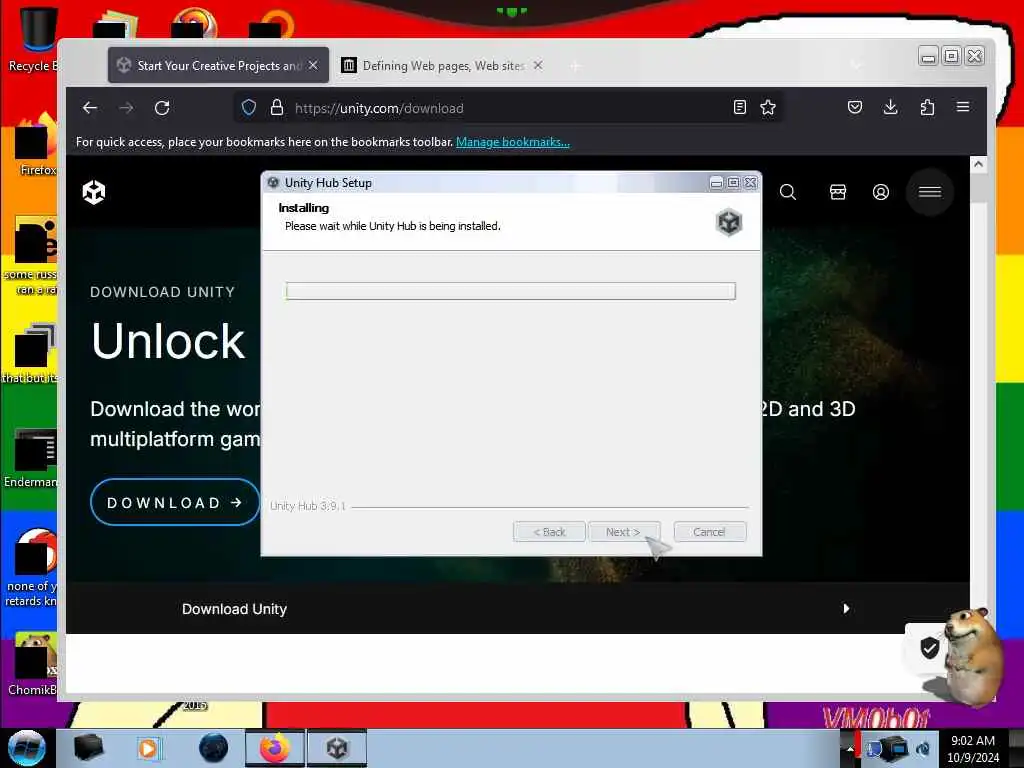
Task: Click Back in Unity Hub Setup
Action: pyautogui.click(x=549, y=532)
